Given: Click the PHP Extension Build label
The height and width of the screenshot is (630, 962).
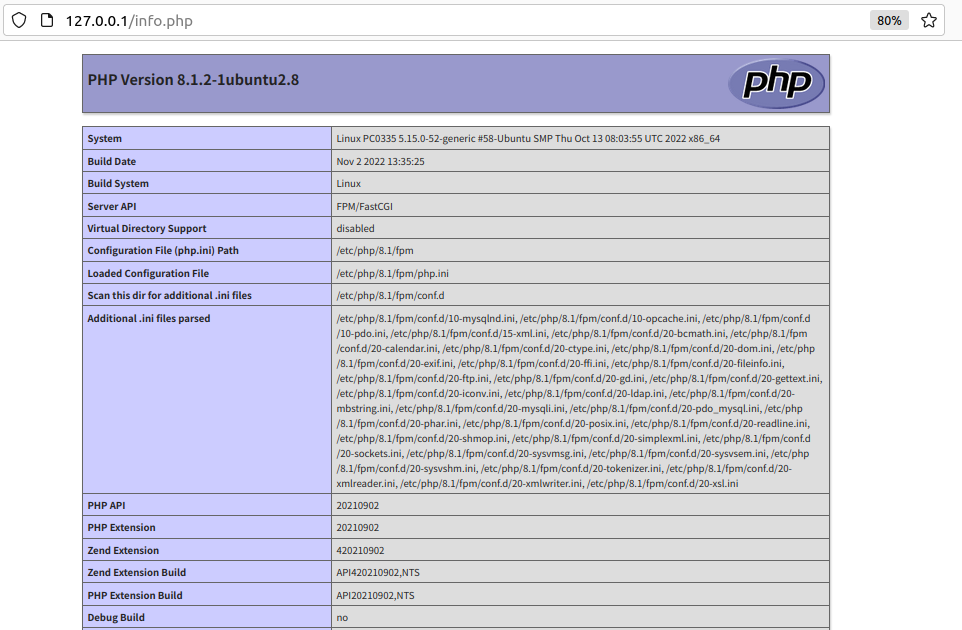Looking at the screenshot, I should point(134,595).
